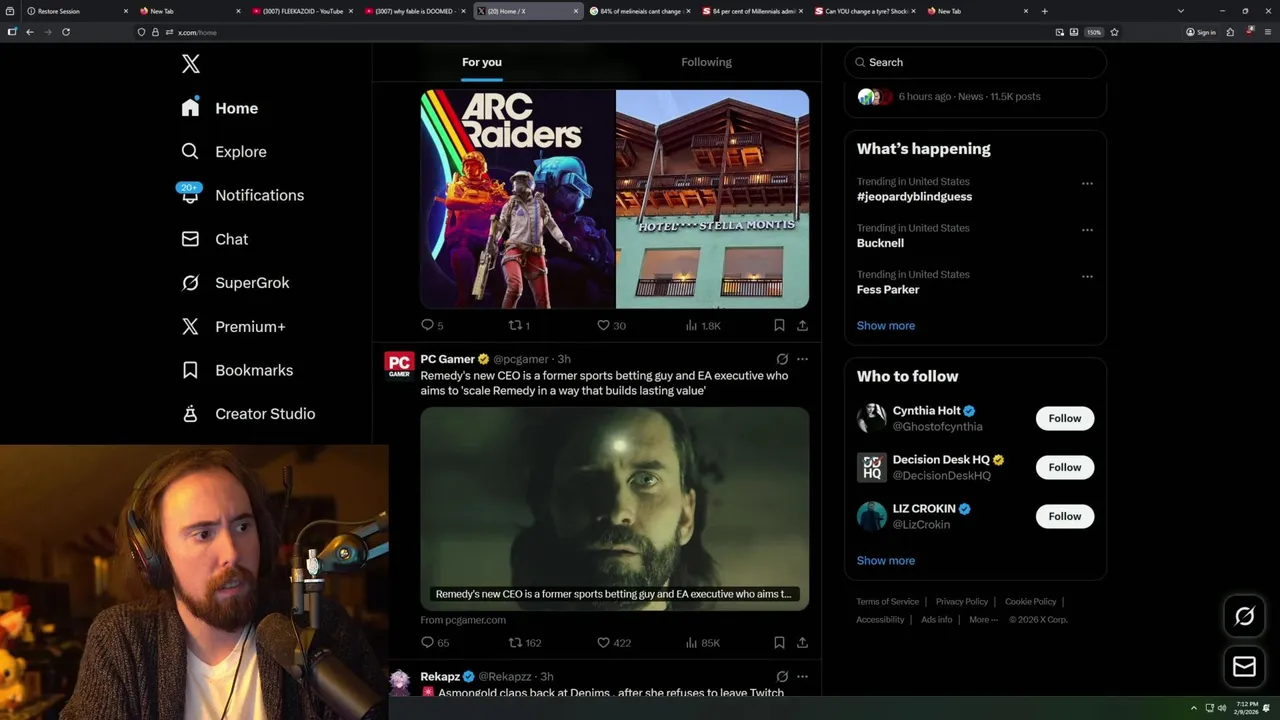This screenshot has height=720, width=1280.
Task: Switch to the For you tab
Action: [x=482, y=62]
